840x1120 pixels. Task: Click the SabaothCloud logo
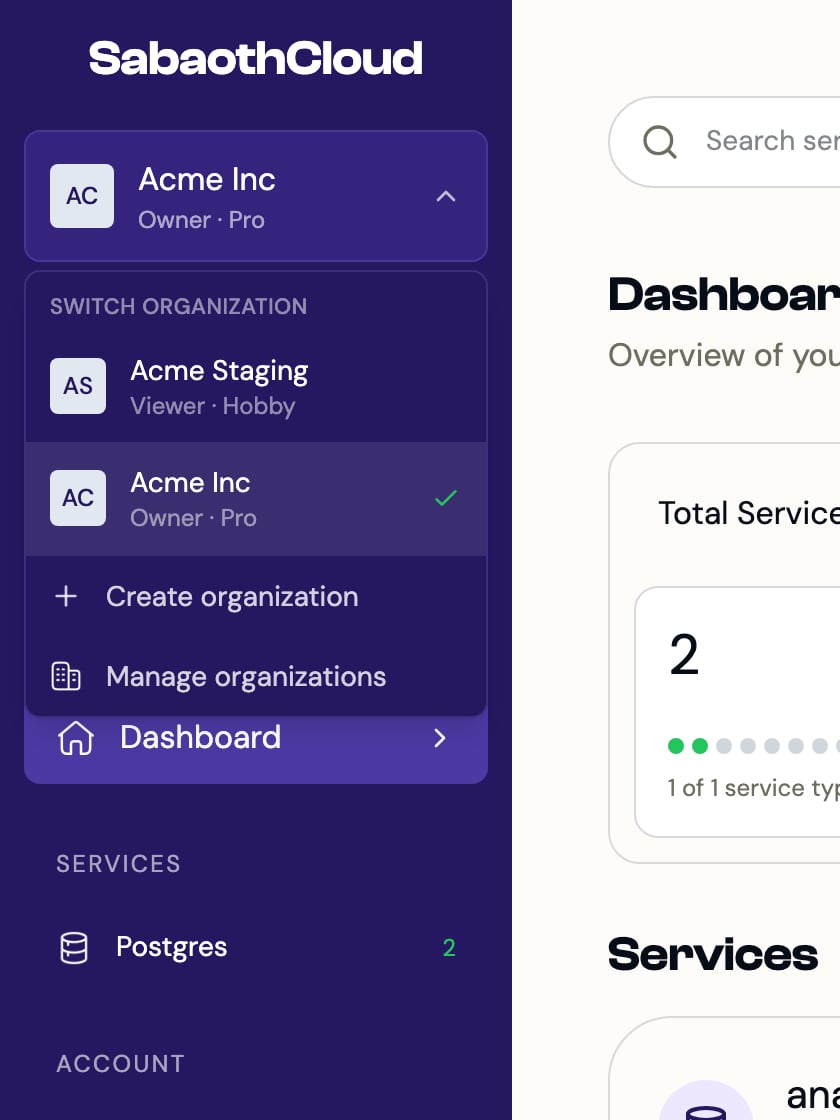coord(256,58)
